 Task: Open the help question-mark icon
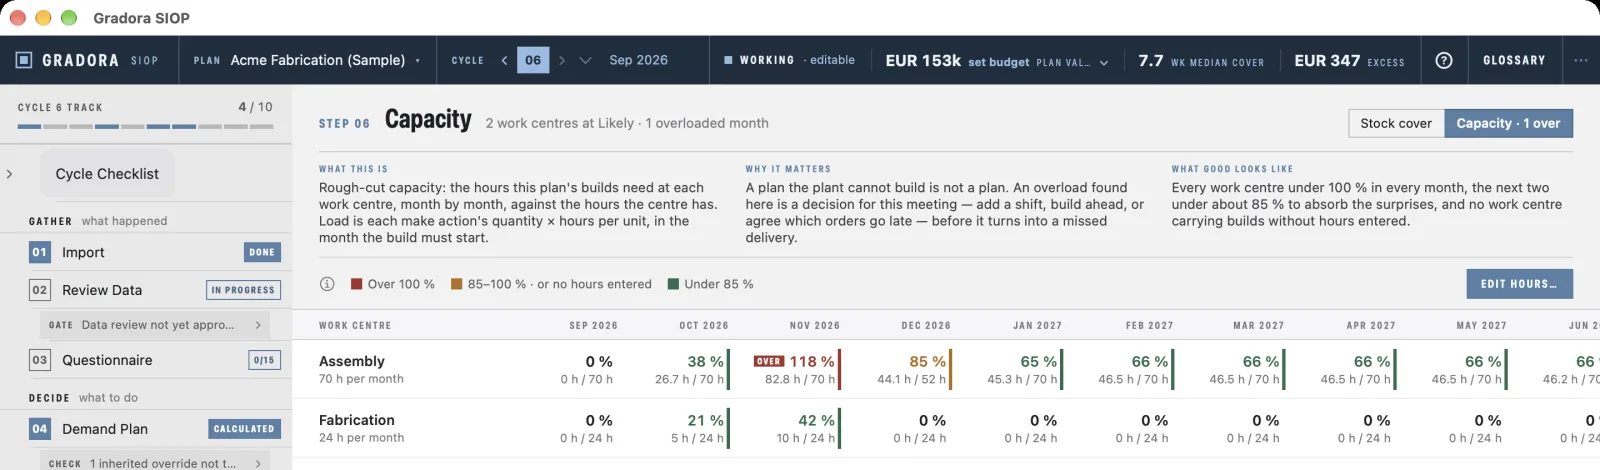[x=1444, y=60]
